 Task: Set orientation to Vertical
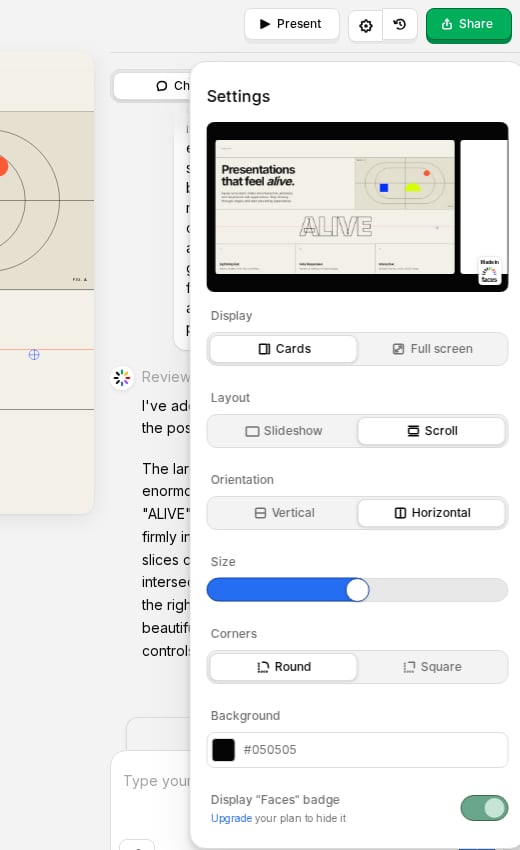click(284, 513)
